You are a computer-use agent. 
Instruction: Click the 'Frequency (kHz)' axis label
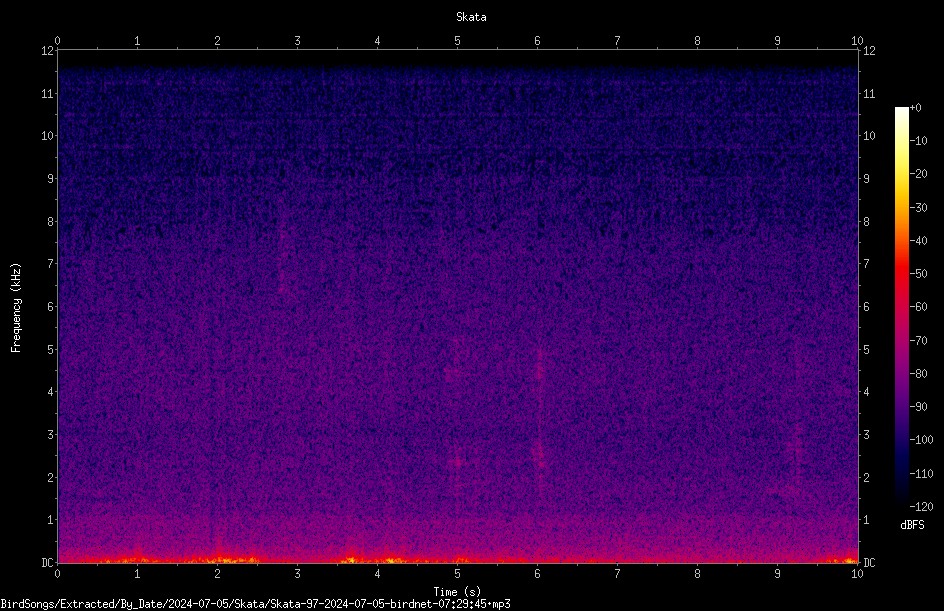click(x=16, y=308)
